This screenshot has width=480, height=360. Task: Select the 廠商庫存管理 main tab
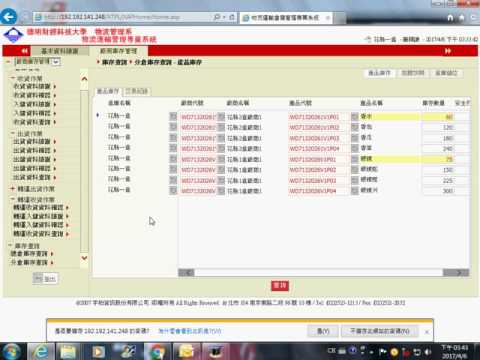coord(119,51)
